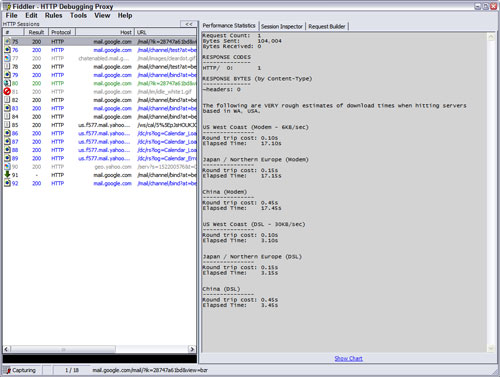Click Calendar_Err URL of session 89
This screenshot has height=377, width=500.
167,158
